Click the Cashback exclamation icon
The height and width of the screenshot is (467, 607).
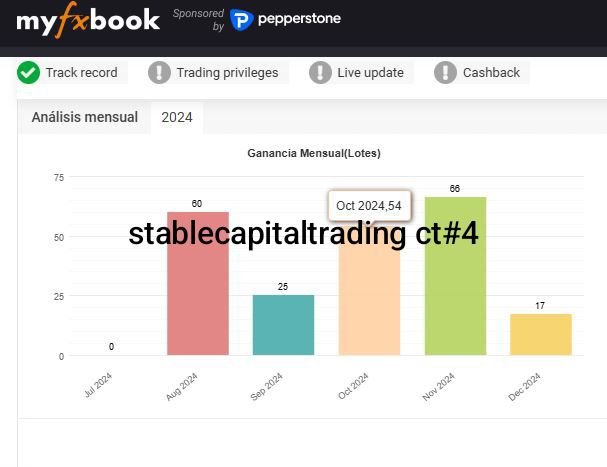pyautogui.click(x=445, y=72)
